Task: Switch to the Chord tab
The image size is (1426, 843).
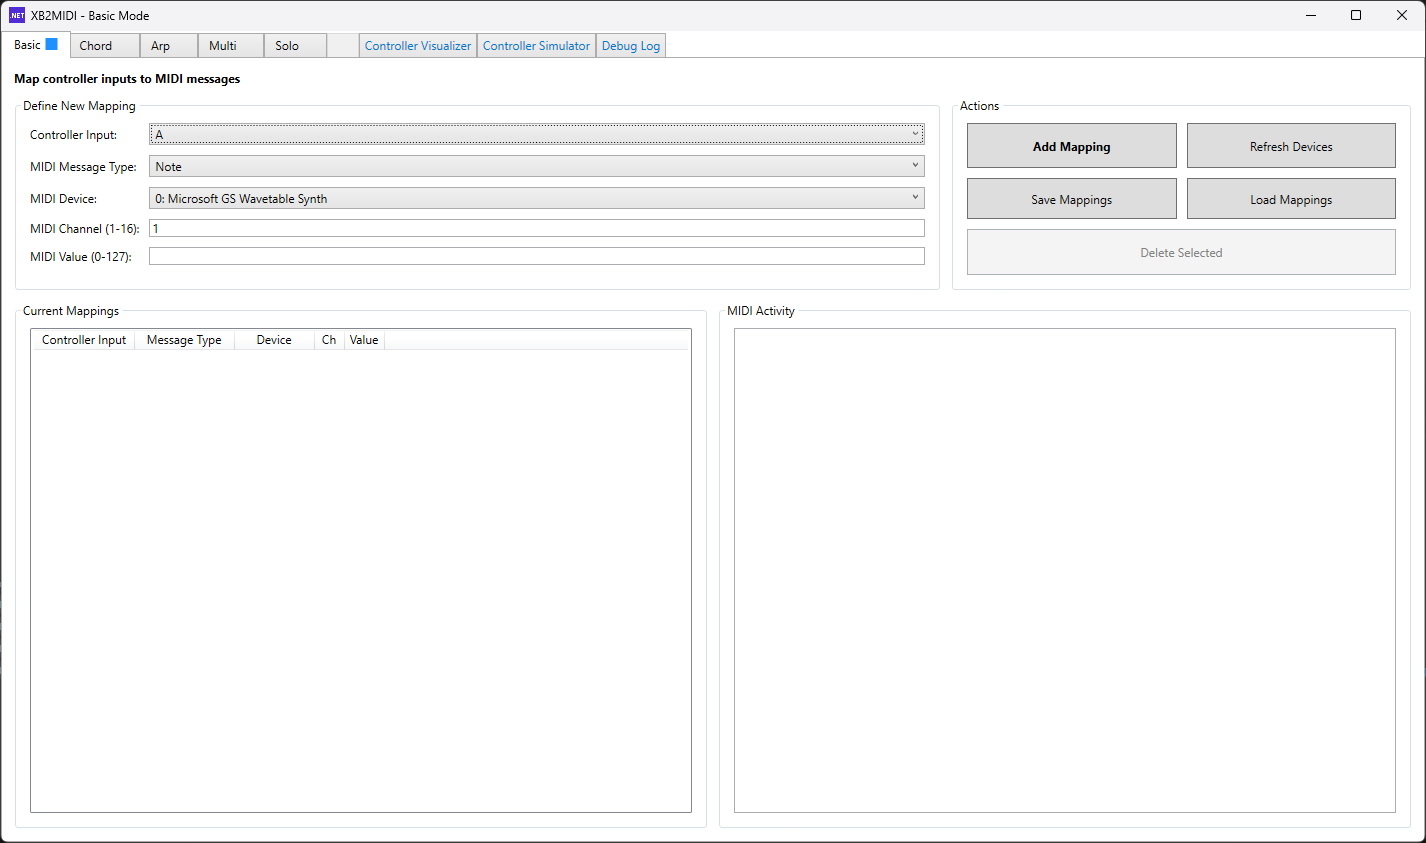Action: click(97, 46)
